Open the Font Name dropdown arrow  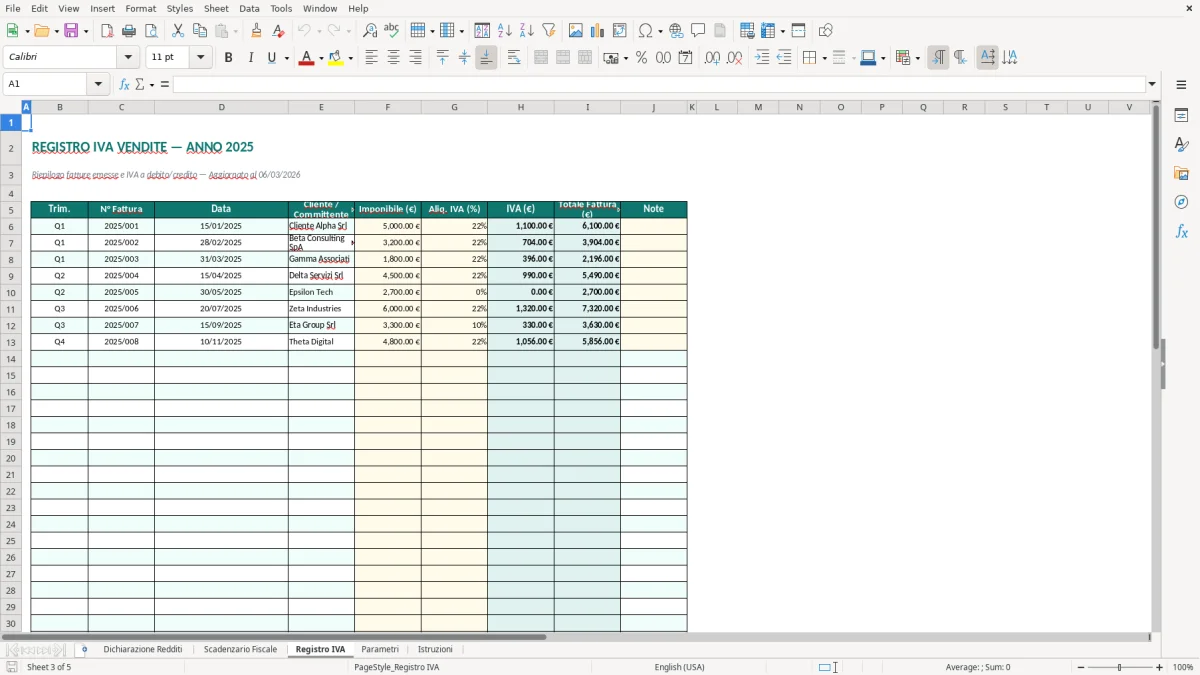pyautogui.click(x=128, y=57)
